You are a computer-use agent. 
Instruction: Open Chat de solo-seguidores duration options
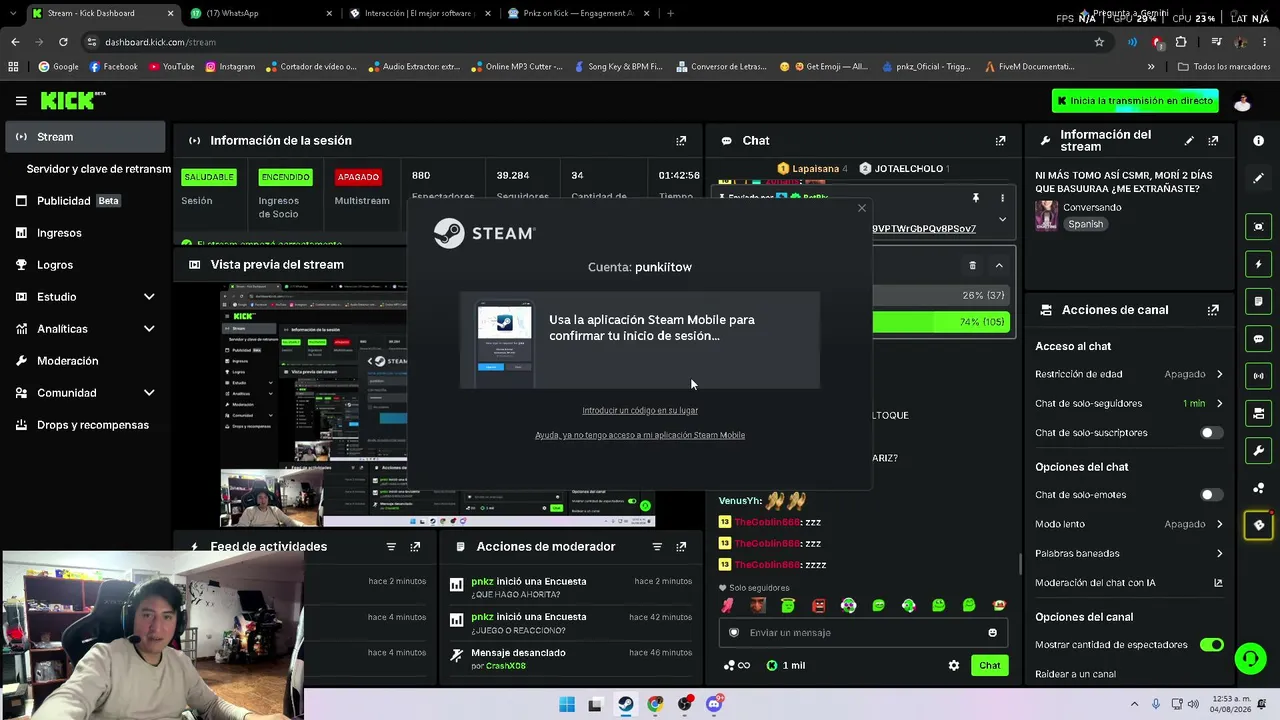[1129, 403]
